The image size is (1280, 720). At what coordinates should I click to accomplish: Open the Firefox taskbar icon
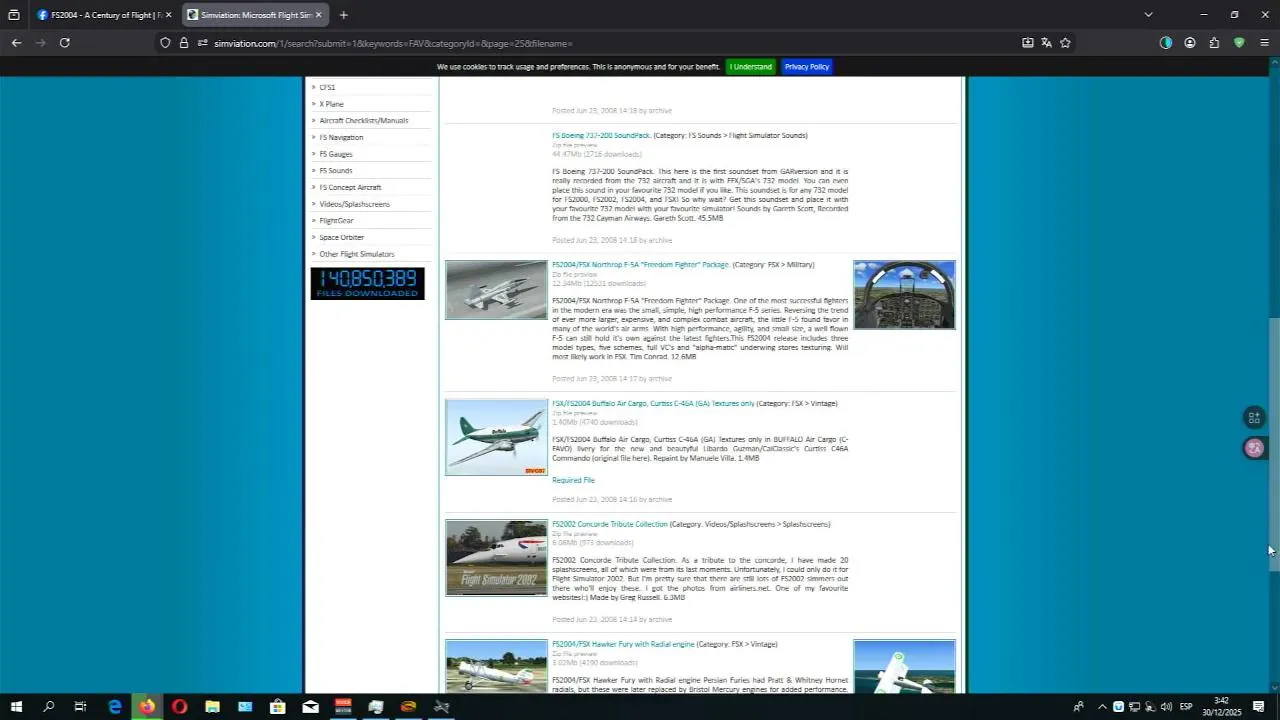point(147,707)
